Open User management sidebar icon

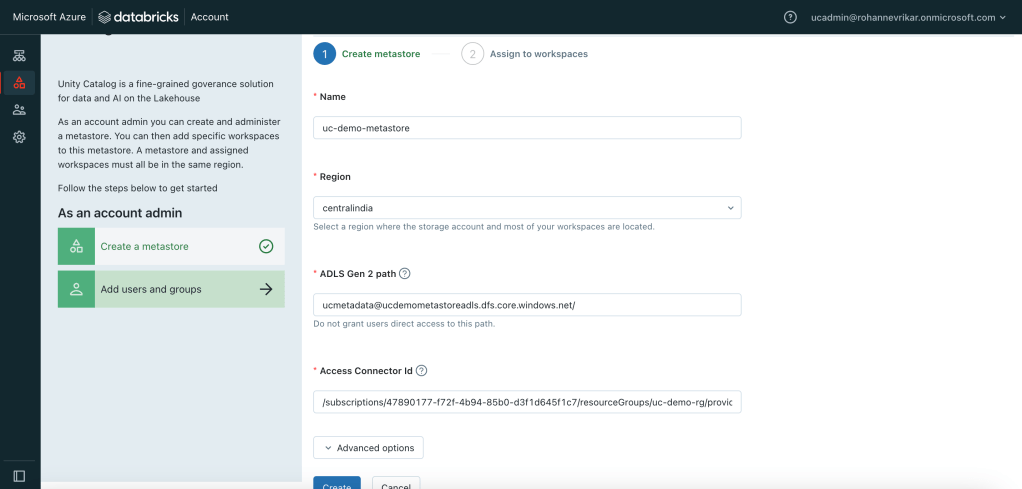click(x=19, y=110)
